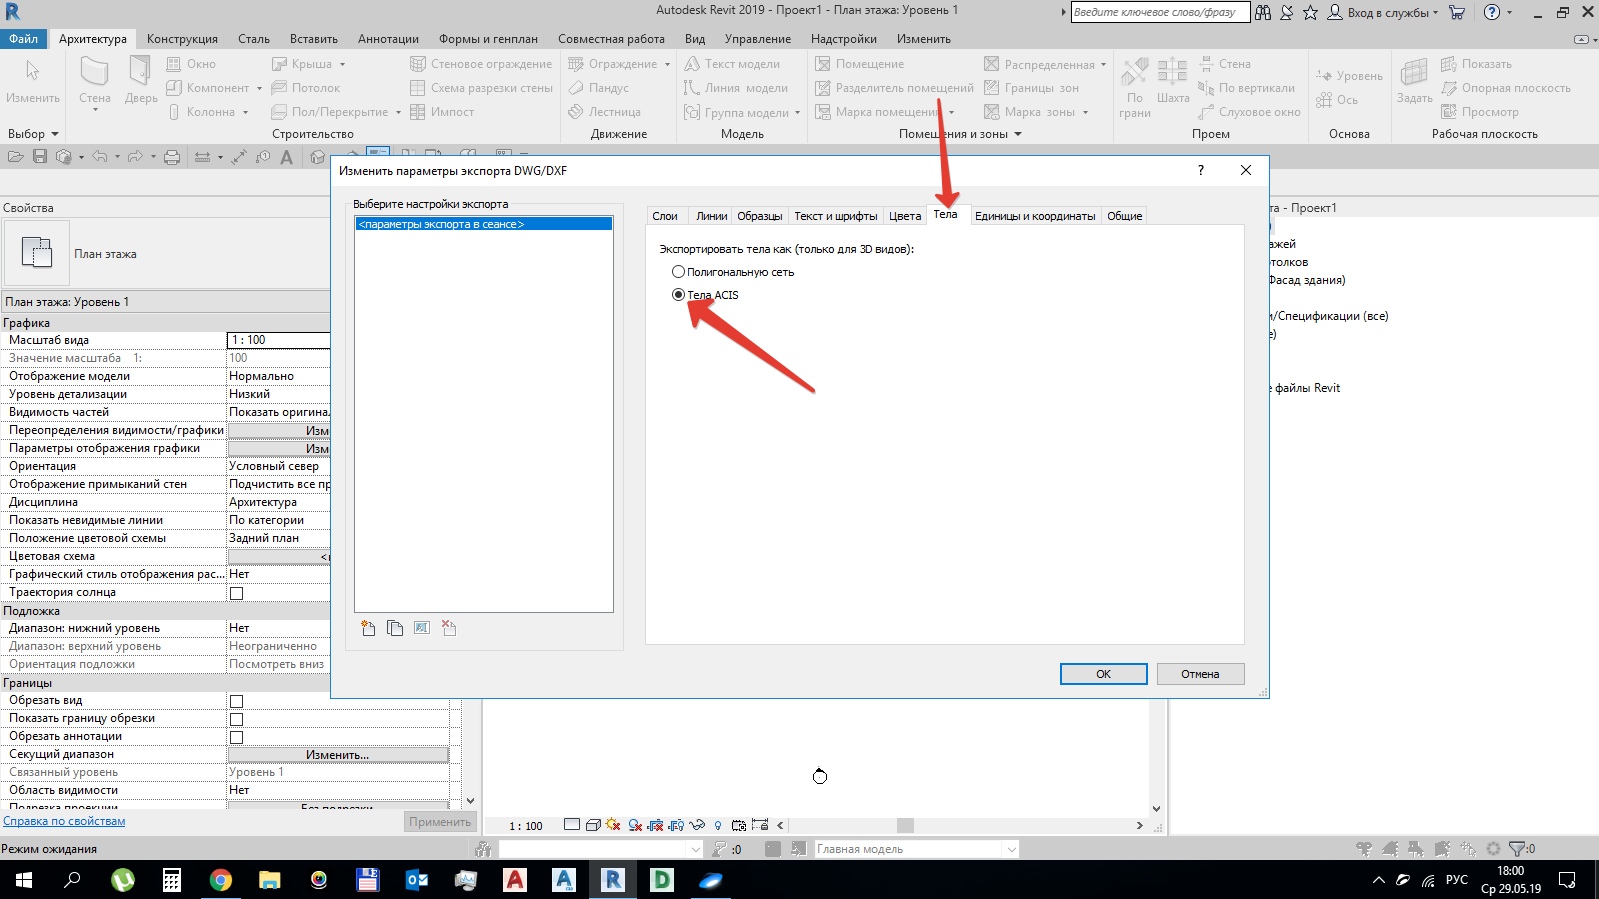The width and height of the screenshot is (1599, 899).
Task: Select the Лестница (Stair) ribbon tool
Action: 604,112
